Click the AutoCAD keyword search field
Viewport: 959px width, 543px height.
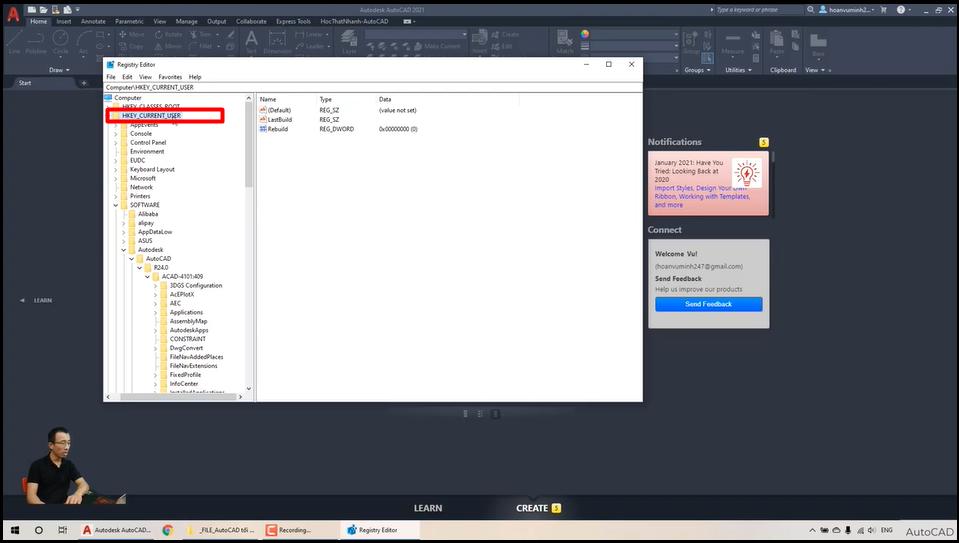[x=758, y=10]
